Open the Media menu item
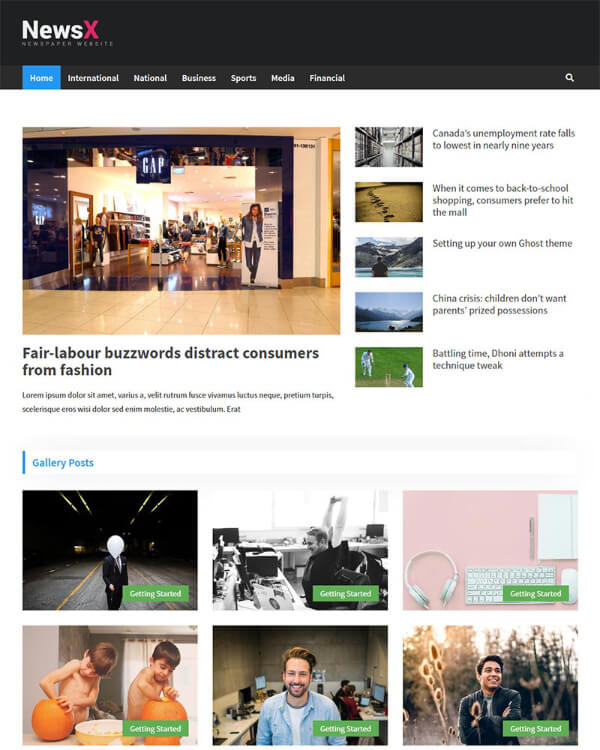The image size is (600, 750). (x=282, y=78)
